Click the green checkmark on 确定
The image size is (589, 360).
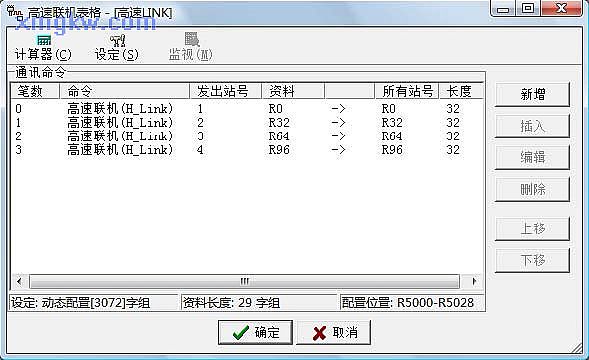(x=240, y=332)
